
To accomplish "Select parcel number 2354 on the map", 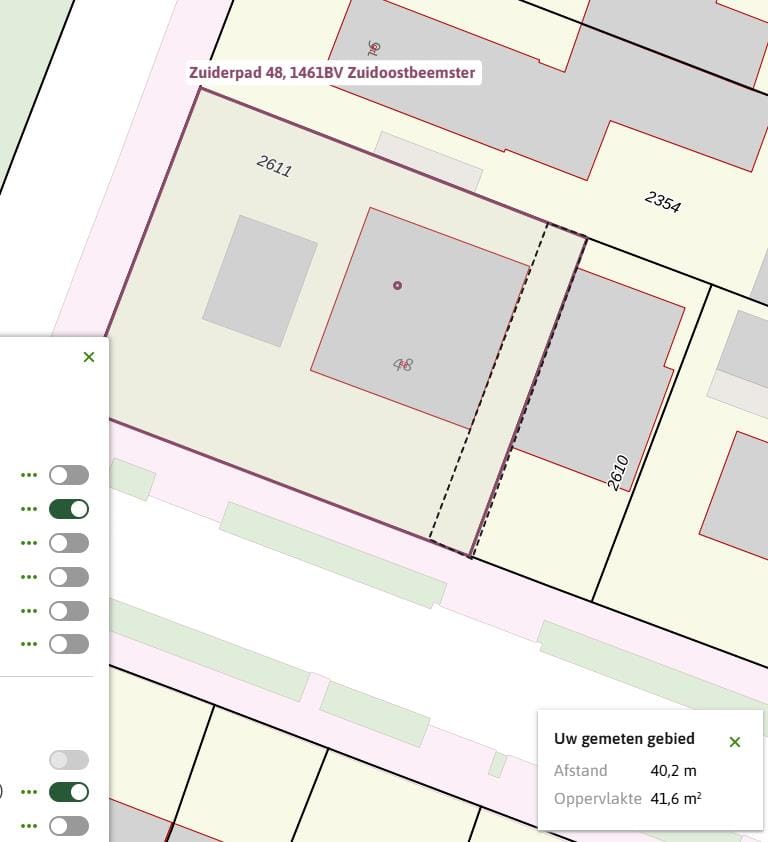I will click(x=662, y=201).
